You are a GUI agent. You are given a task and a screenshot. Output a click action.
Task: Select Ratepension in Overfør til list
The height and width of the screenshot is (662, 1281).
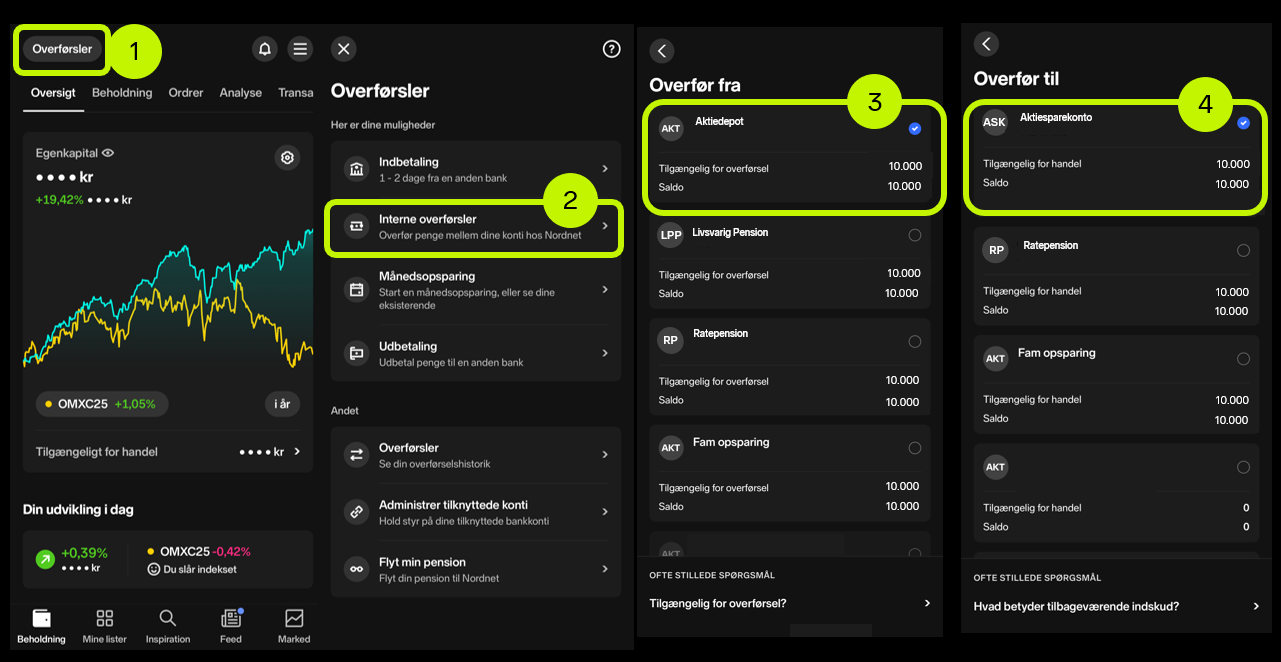pyautogui.click(x=1243, y=251)
